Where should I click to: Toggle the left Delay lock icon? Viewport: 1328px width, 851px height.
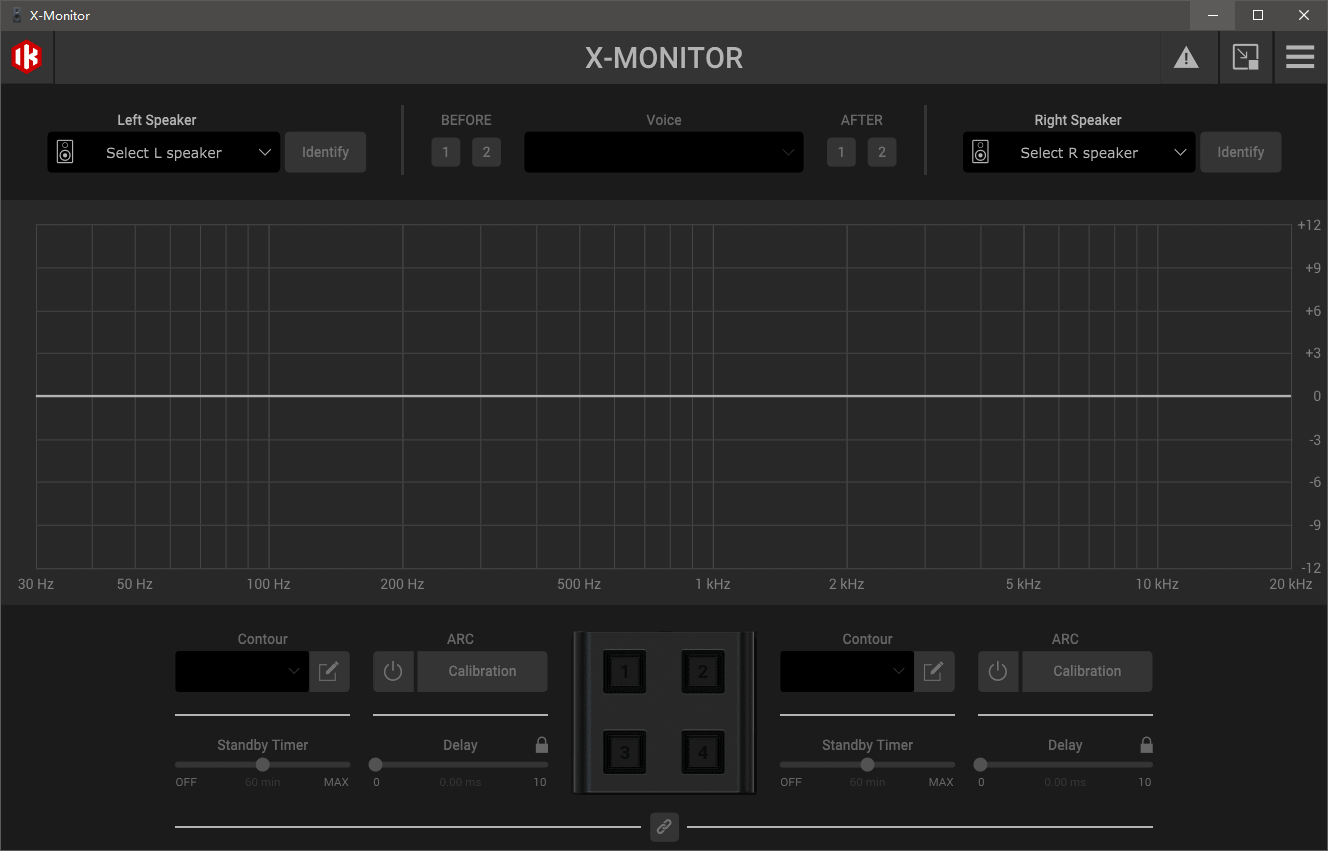pos(542,745)
